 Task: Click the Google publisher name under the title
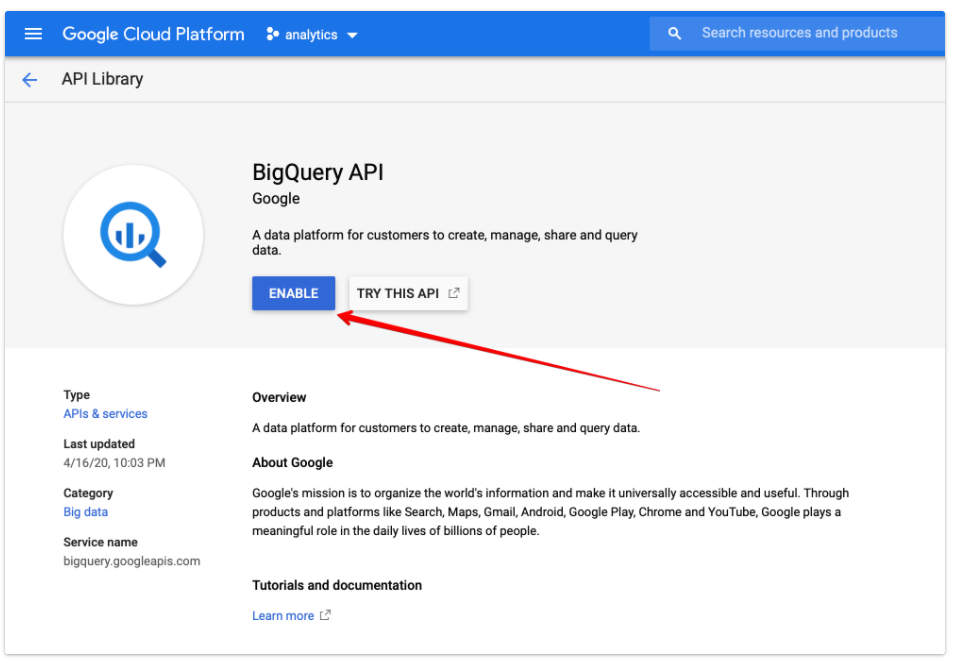point(276,199)
